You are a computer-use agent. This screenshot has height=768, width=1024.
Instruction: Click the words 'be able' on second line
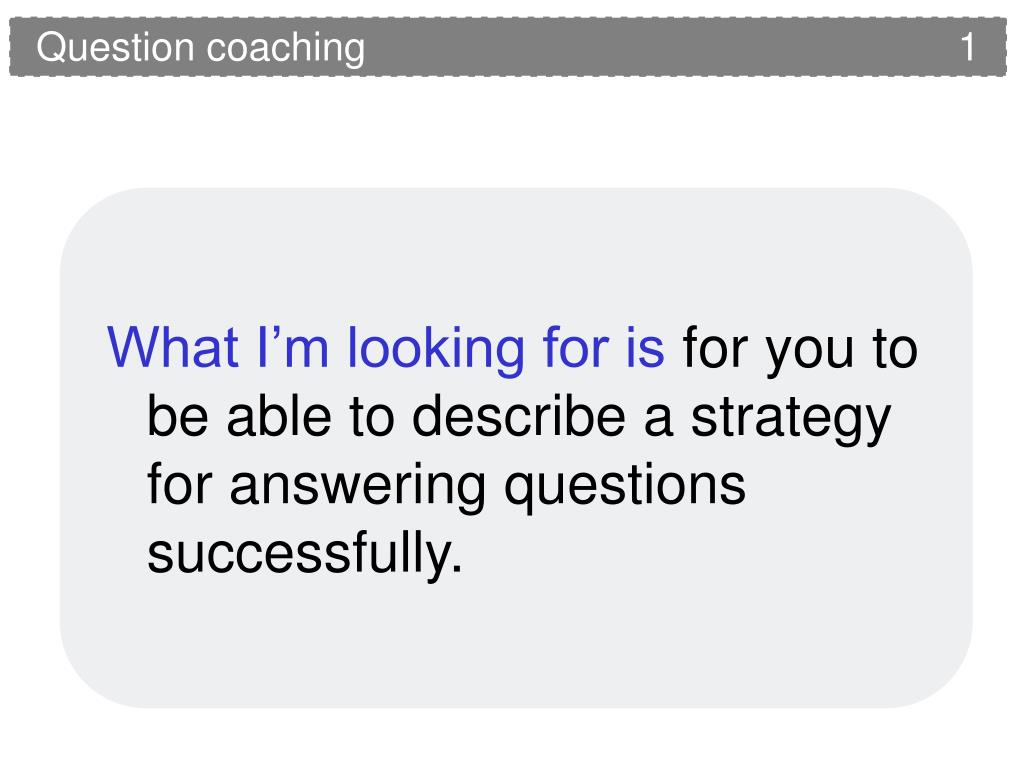pos(239,417)
